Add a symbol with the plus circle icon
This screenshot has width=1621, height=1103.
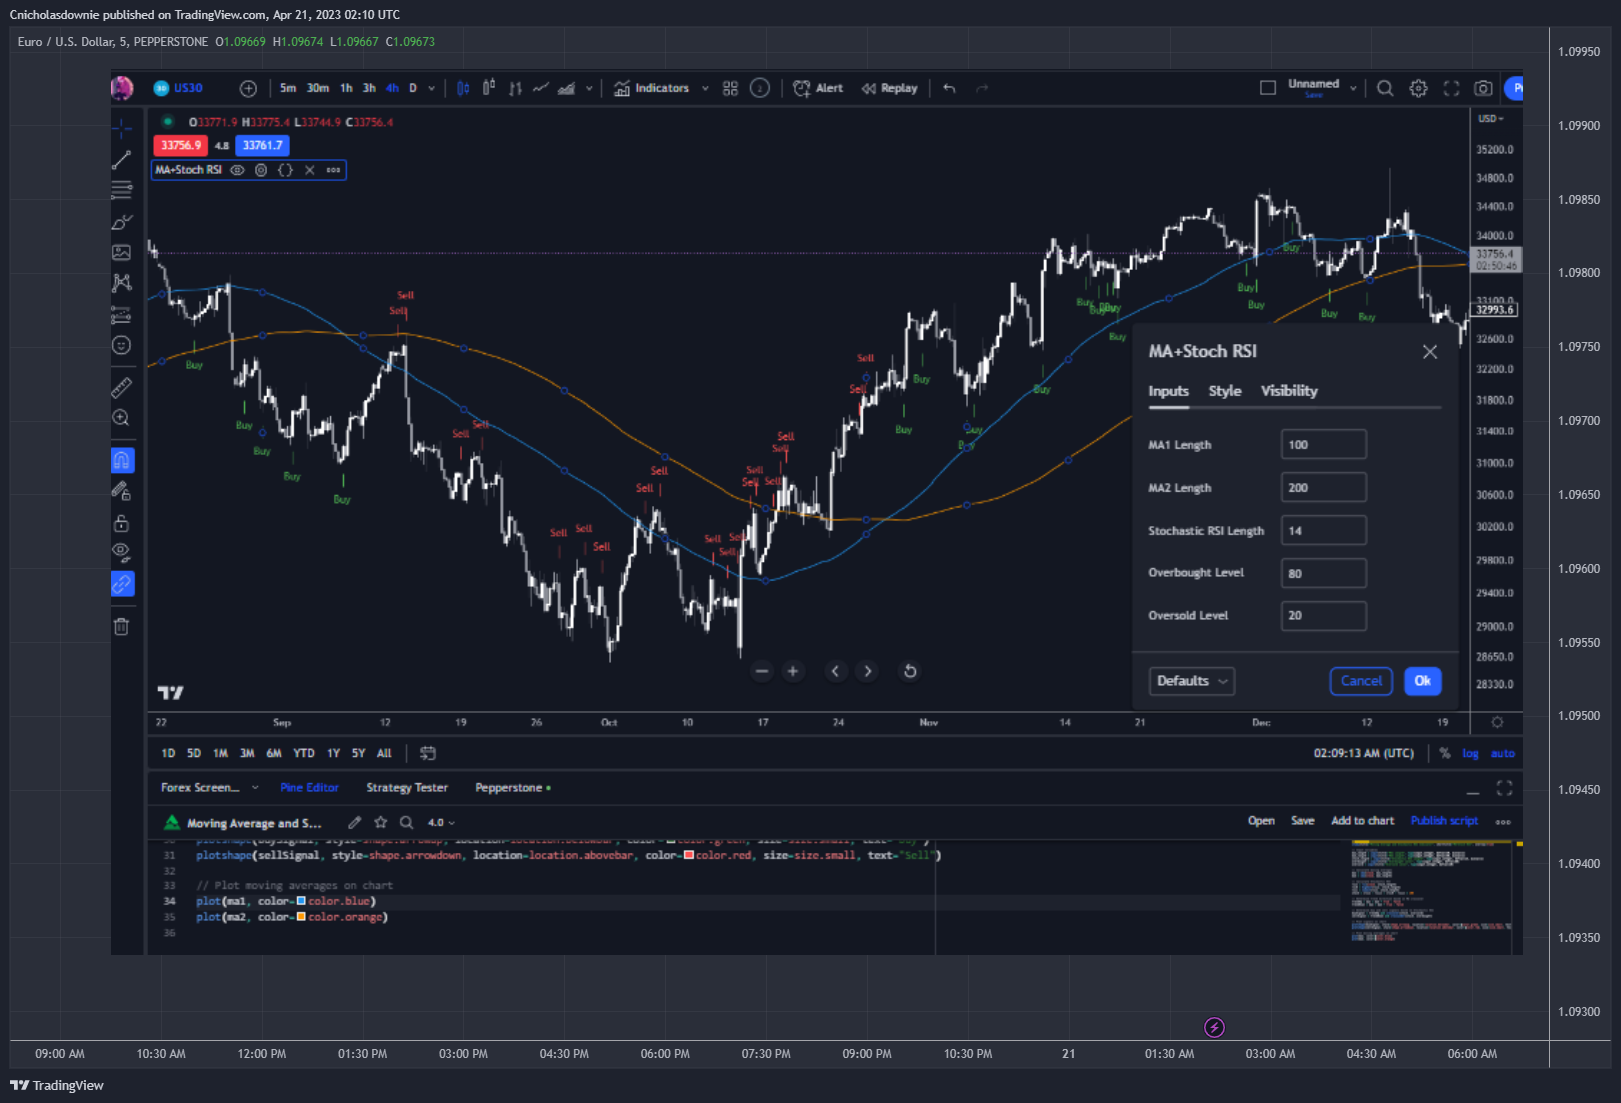pyautogui.click(x=248, y=88)
